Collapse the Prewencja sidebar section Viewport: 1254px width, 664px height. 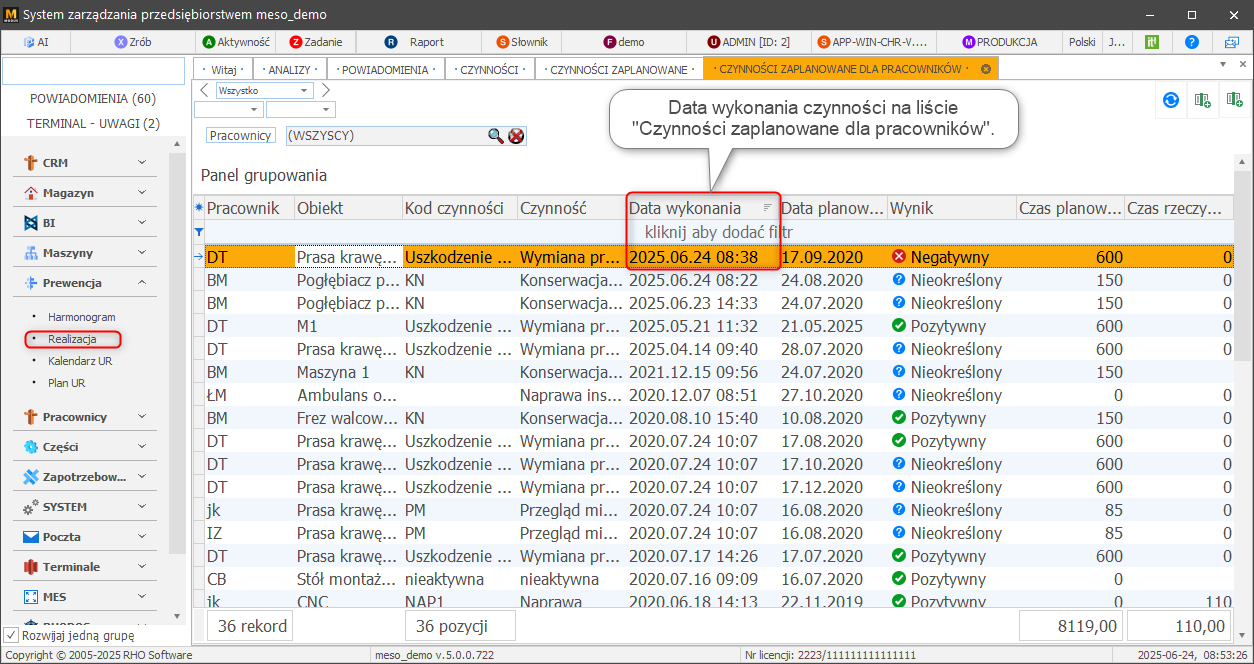tap(142, 283)
